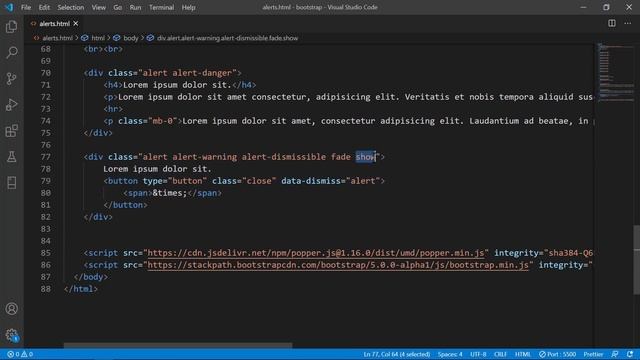640x360 pixels.
Task: Click the <h4> heading text on line 71
Action: click(x=177, y=85)
